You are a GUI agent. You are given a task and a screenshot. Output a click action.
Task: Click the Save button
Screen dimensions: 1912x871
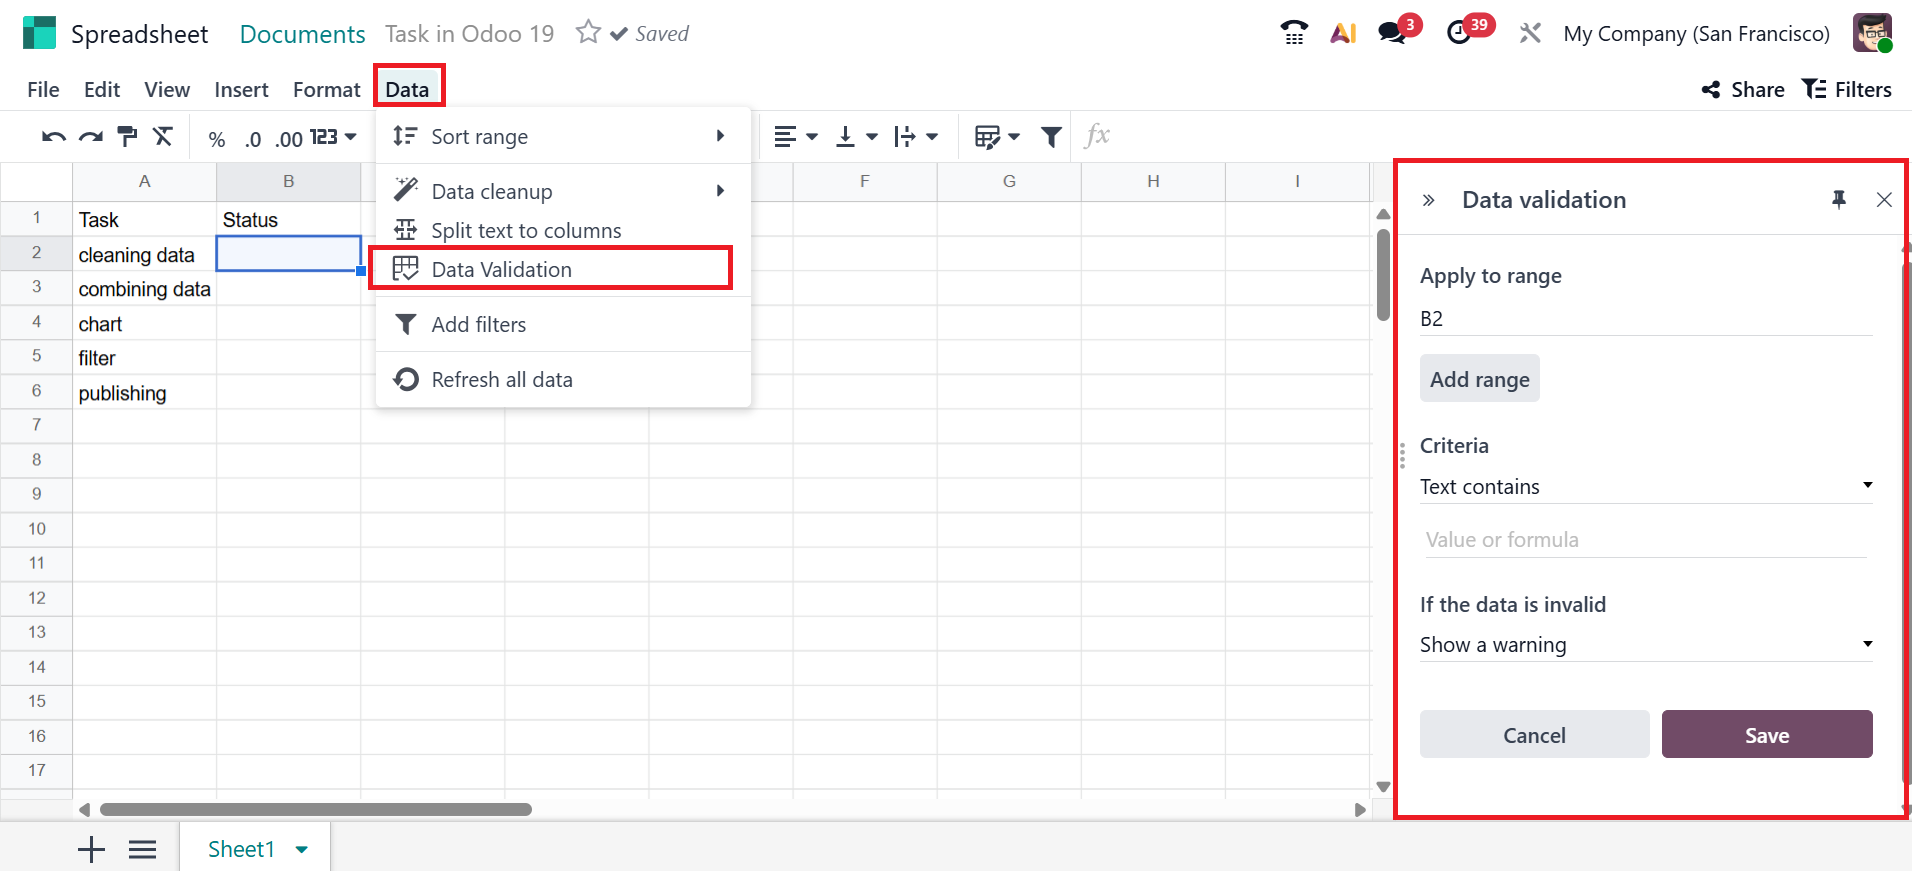point(1767,735)
